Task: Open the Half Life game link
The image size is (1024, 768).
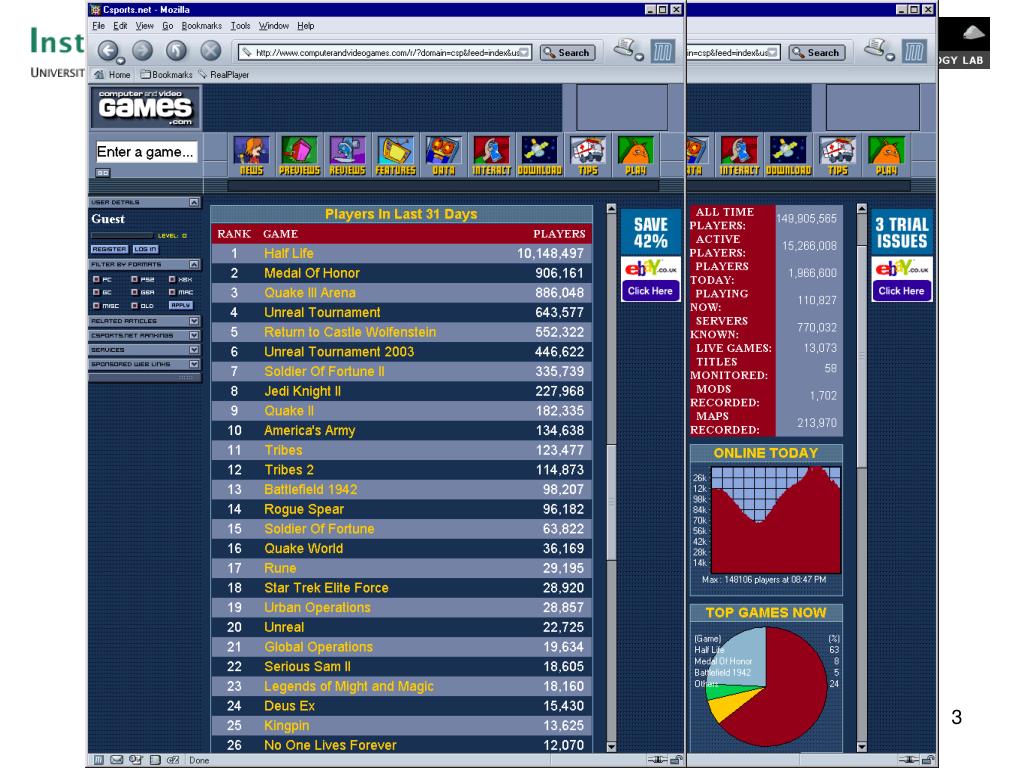Action: [289, 253]
